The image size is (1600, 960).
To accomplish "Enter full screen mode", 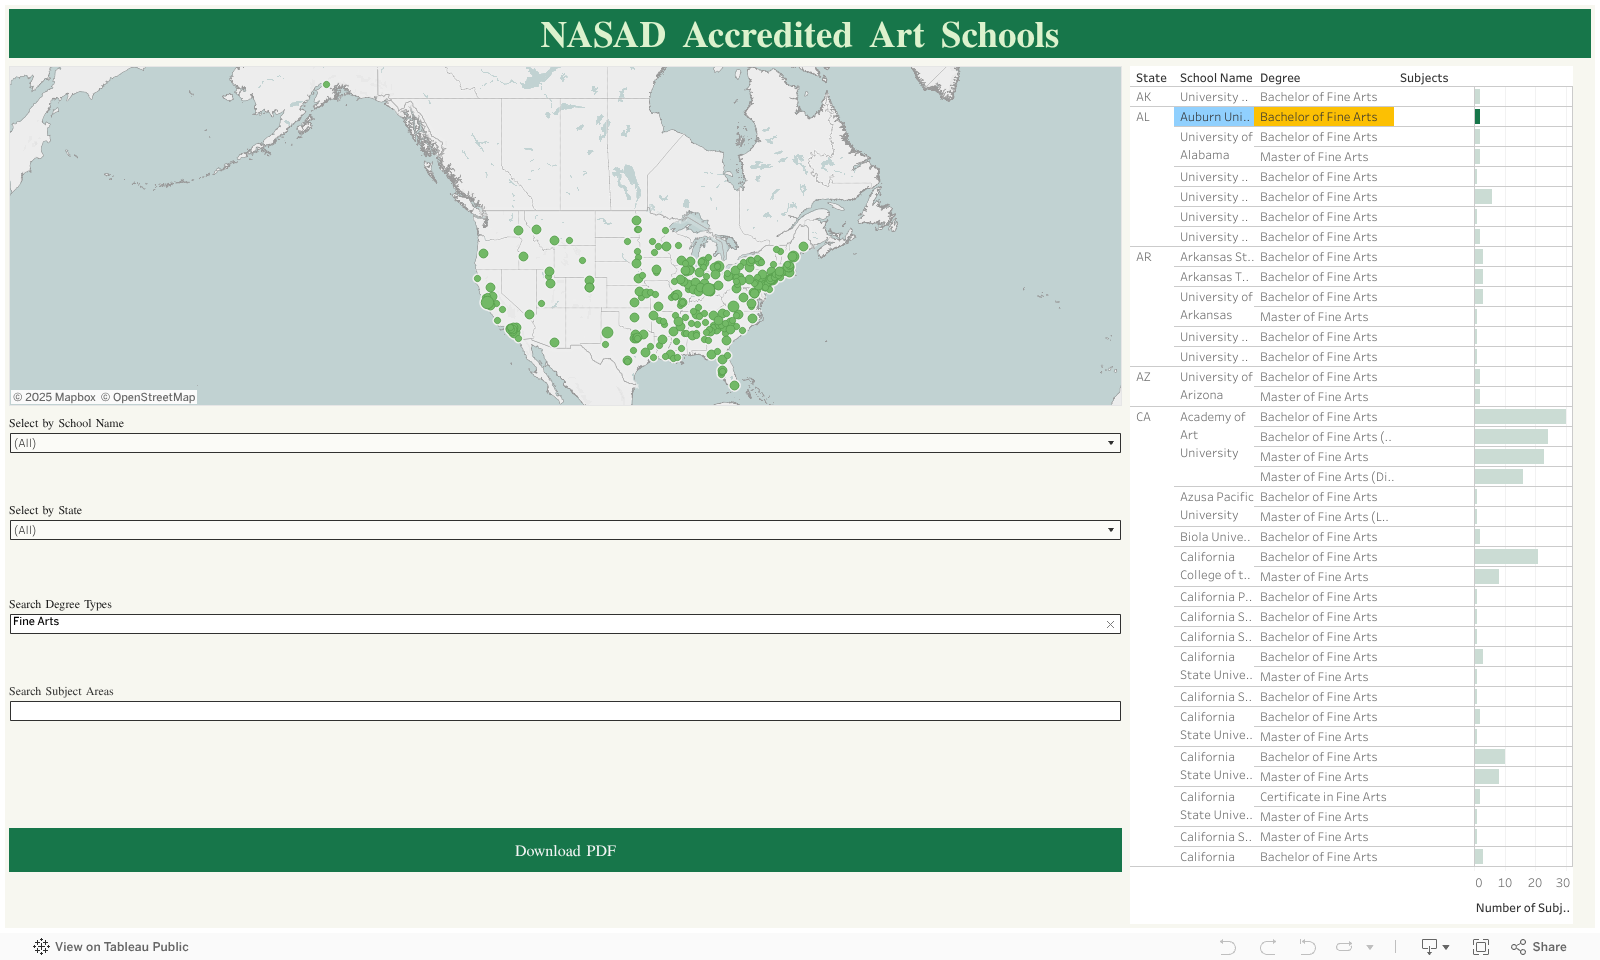I will pos(1481,947).
